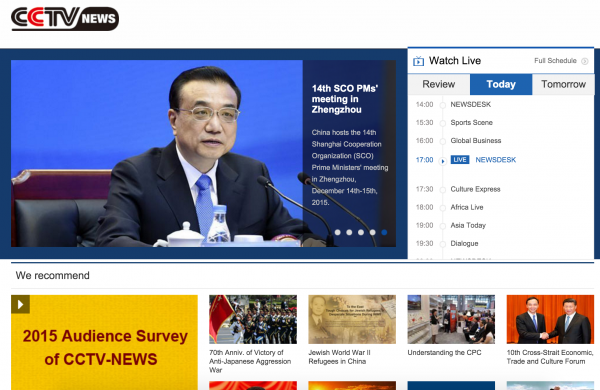Open Jewish World War II Refugees link
The width and height of the screenshot is (600, 390).
339,357
